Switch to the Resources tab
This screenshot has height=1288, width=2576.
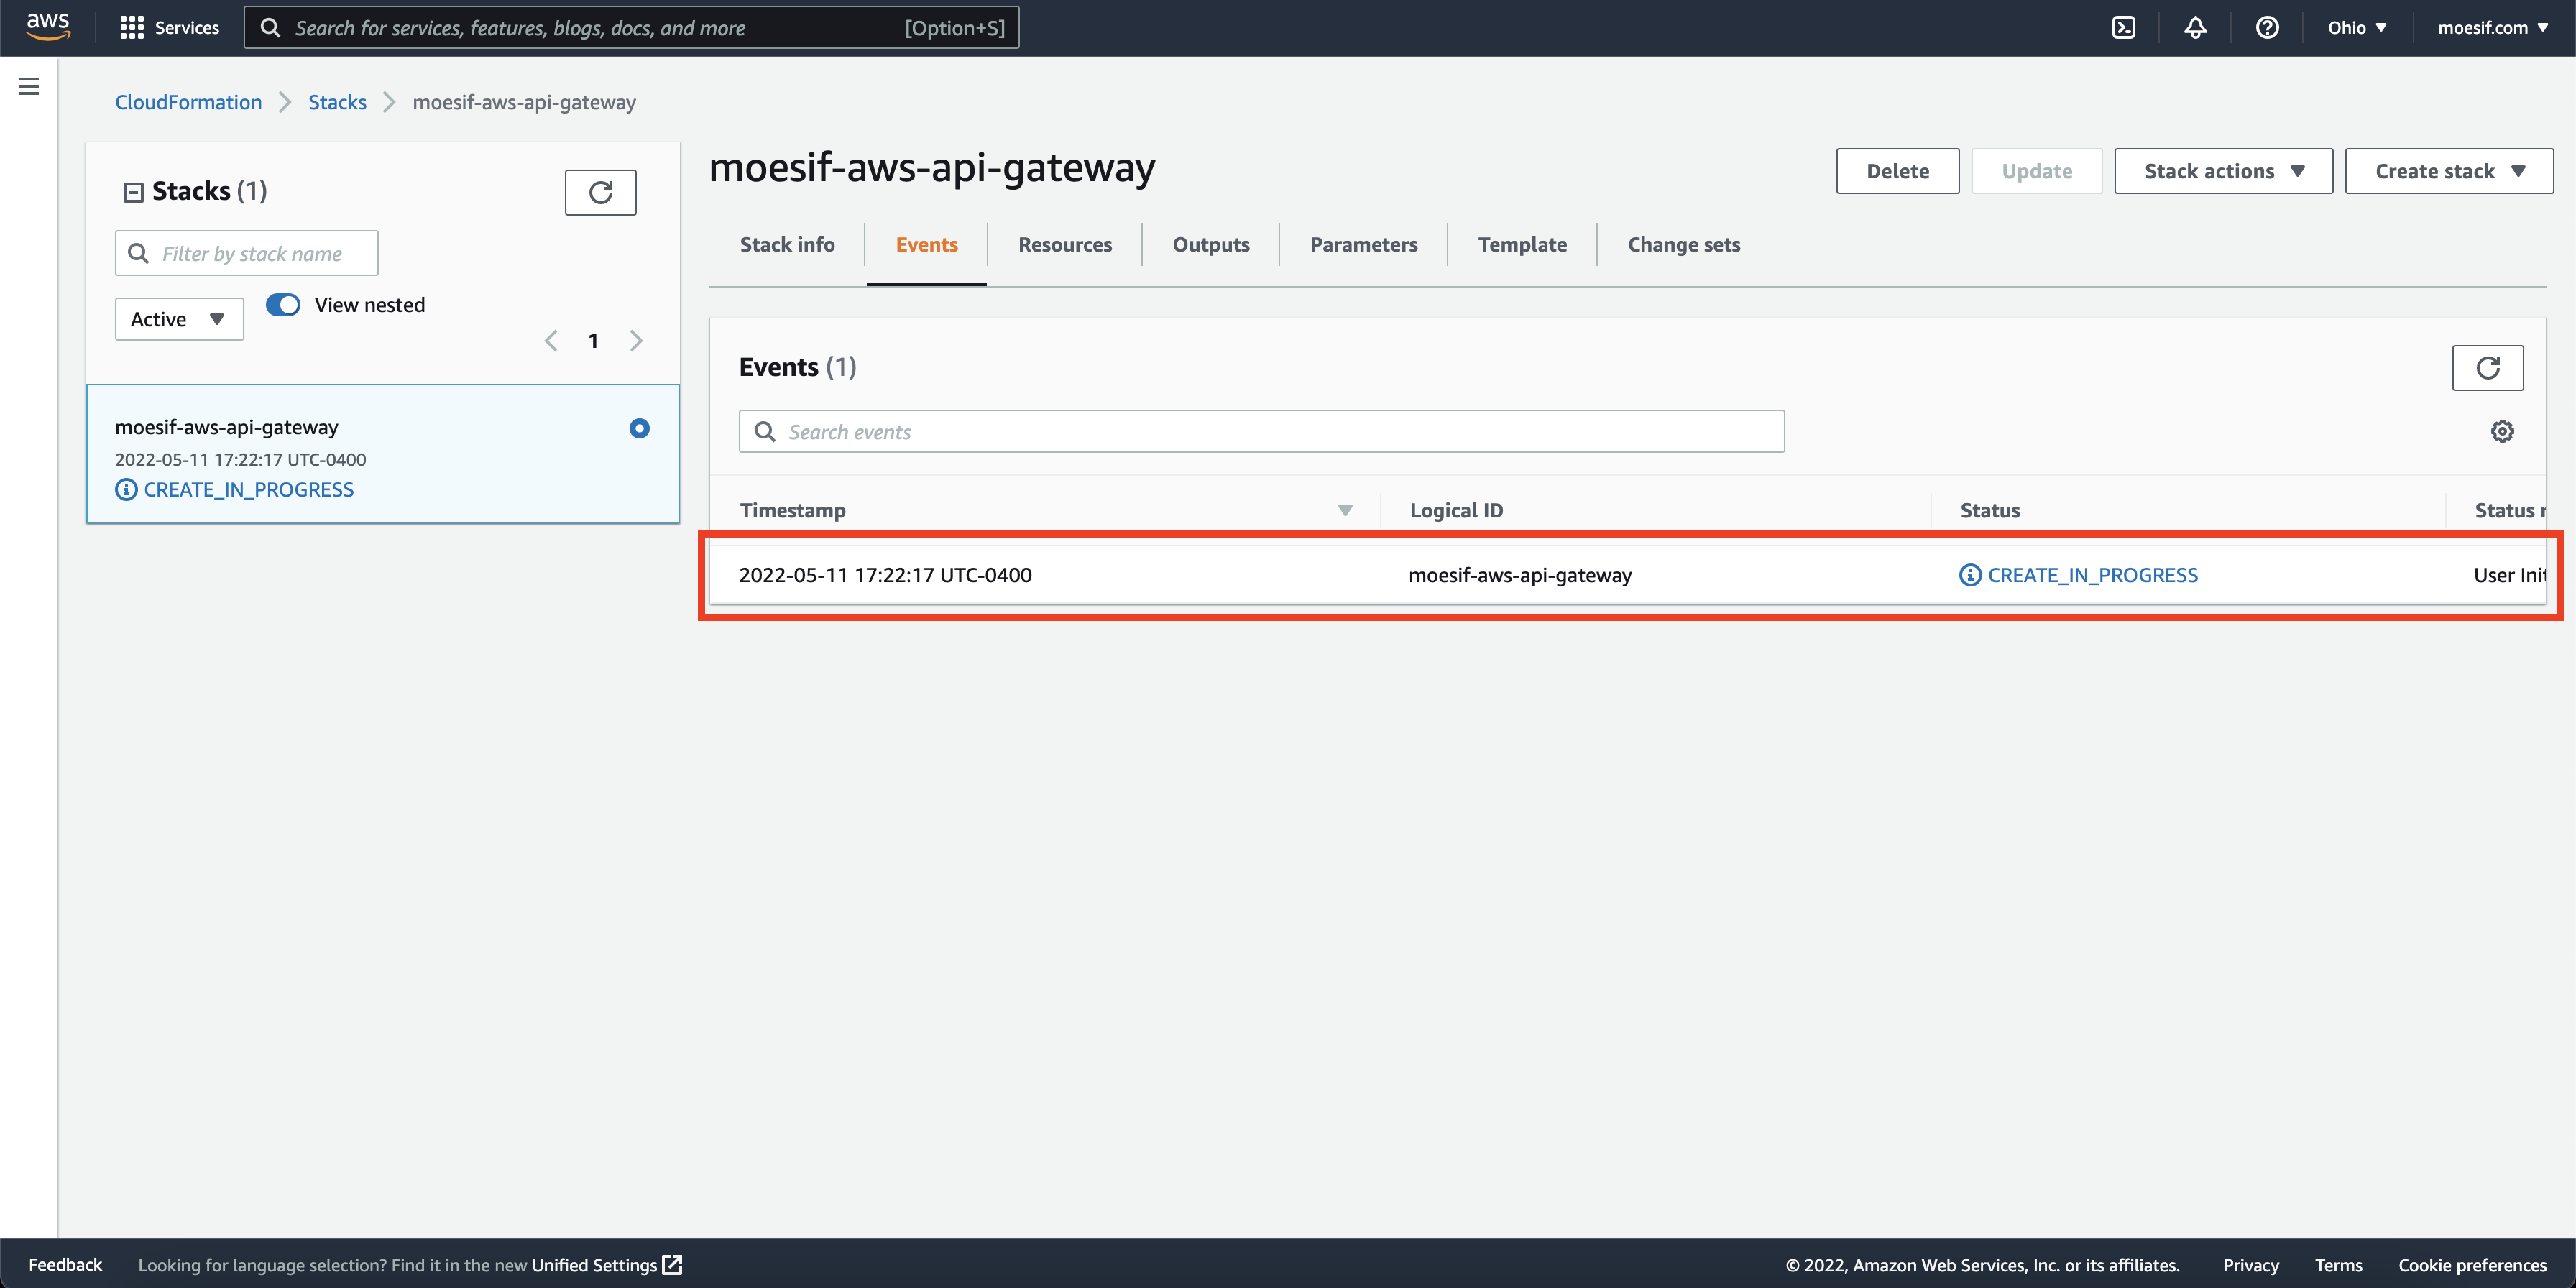(x=1064, y=244)
